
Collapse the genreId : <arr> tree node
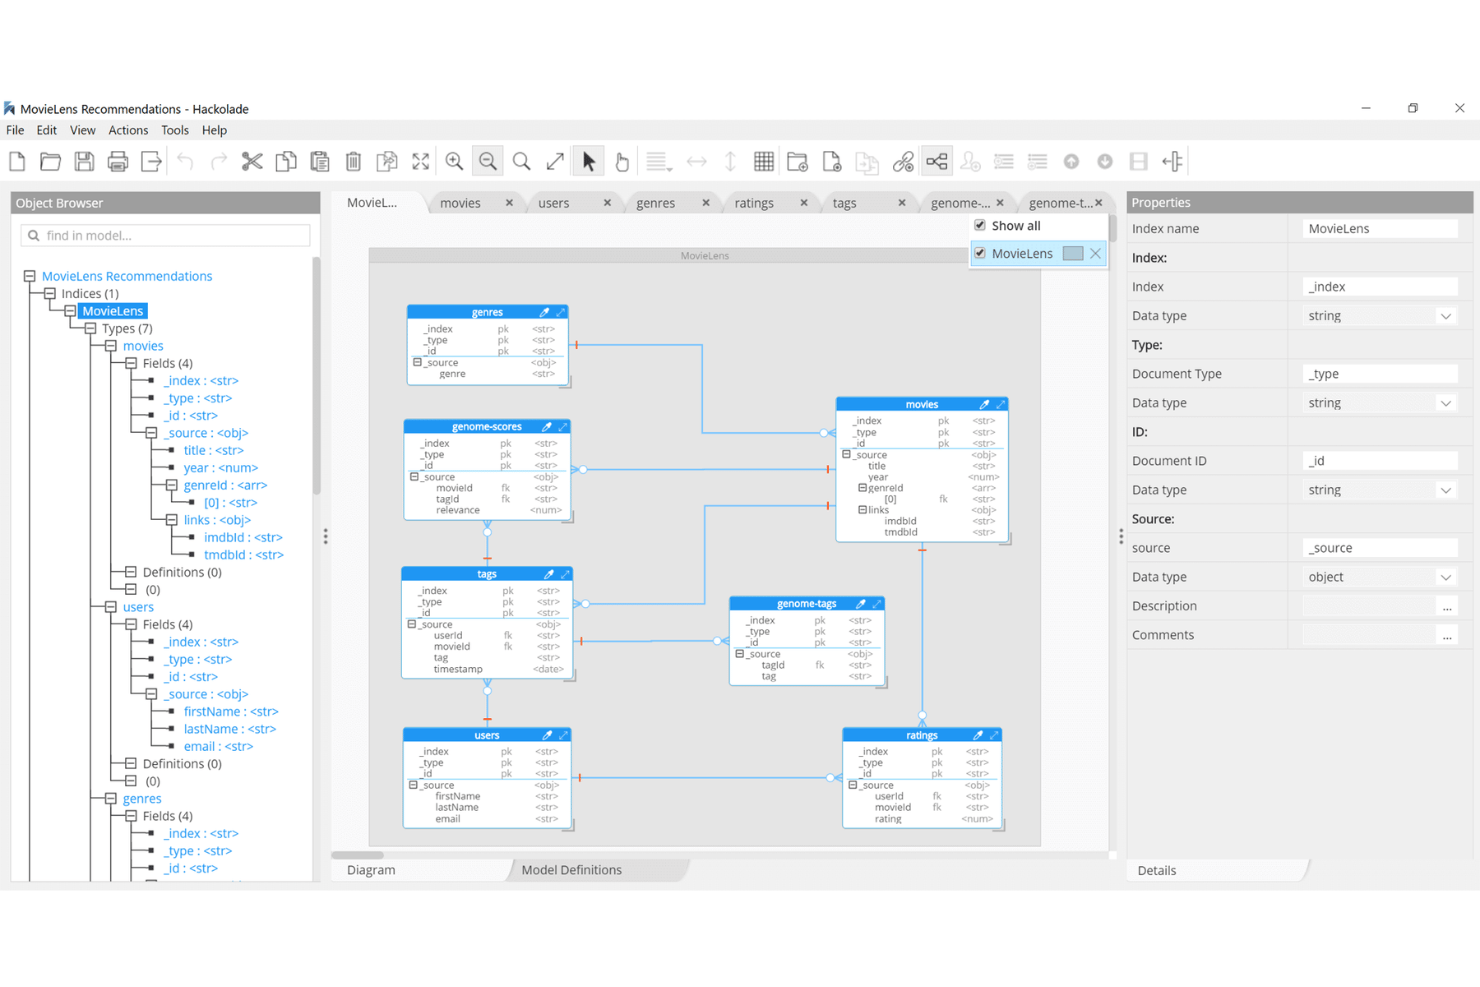tap(172, 485)
